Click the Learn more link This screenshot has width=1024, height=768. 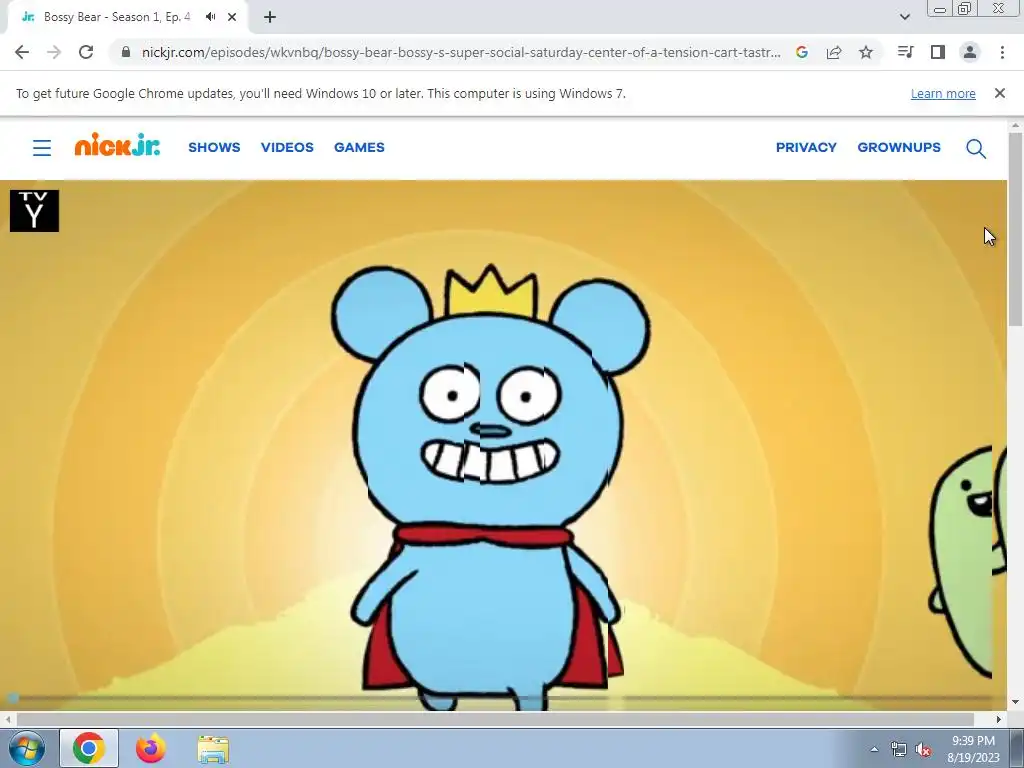[x=943, y=93]
